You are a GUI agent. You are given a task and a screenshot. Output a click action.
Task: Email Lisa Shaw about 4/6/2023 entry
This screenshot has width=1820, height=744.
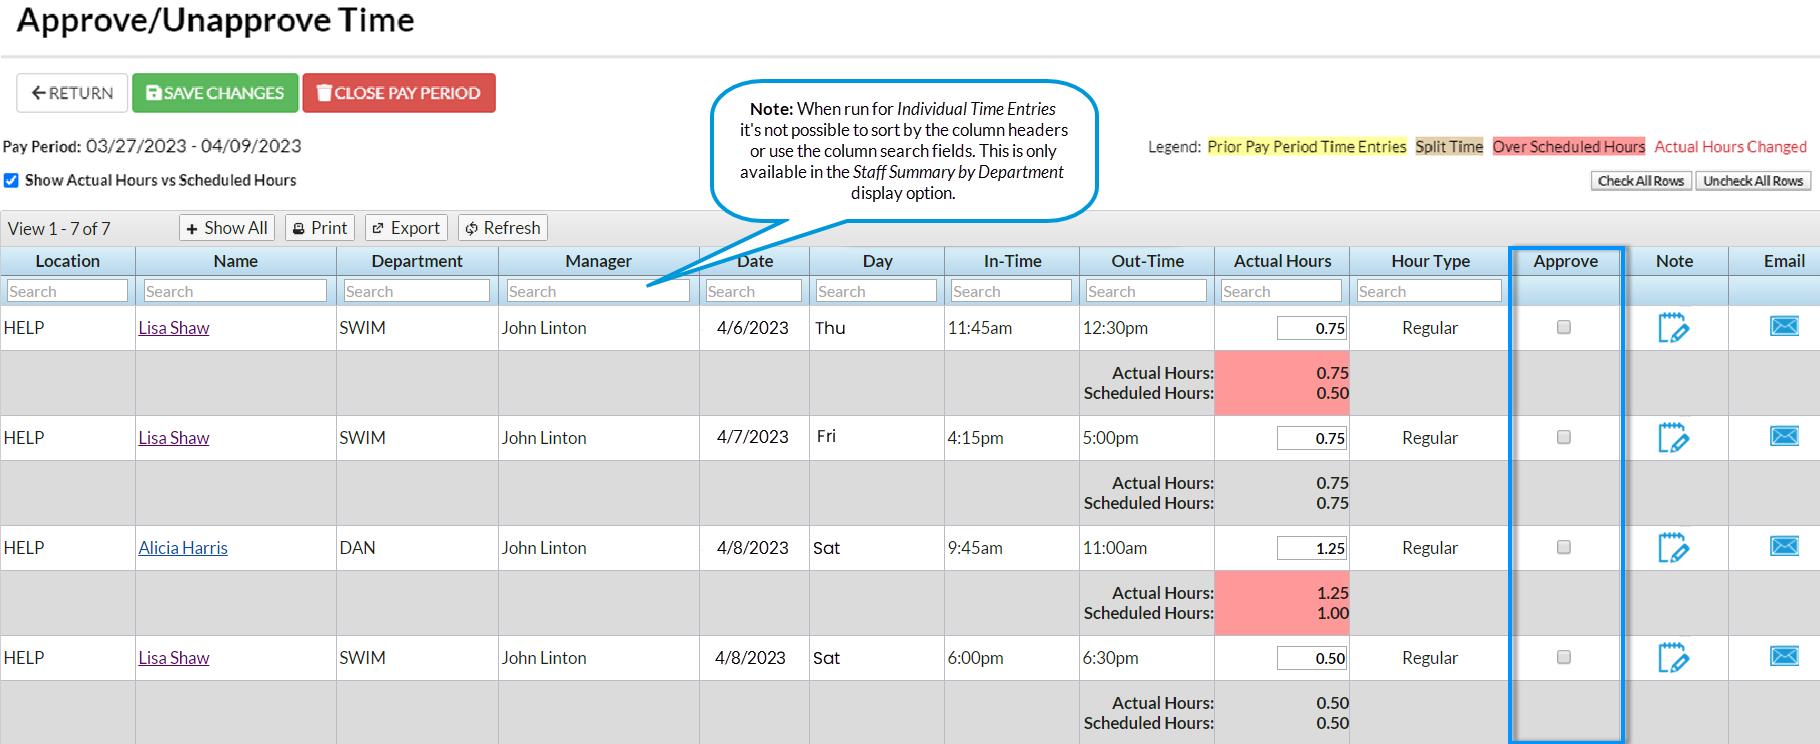click(1784, 326)
